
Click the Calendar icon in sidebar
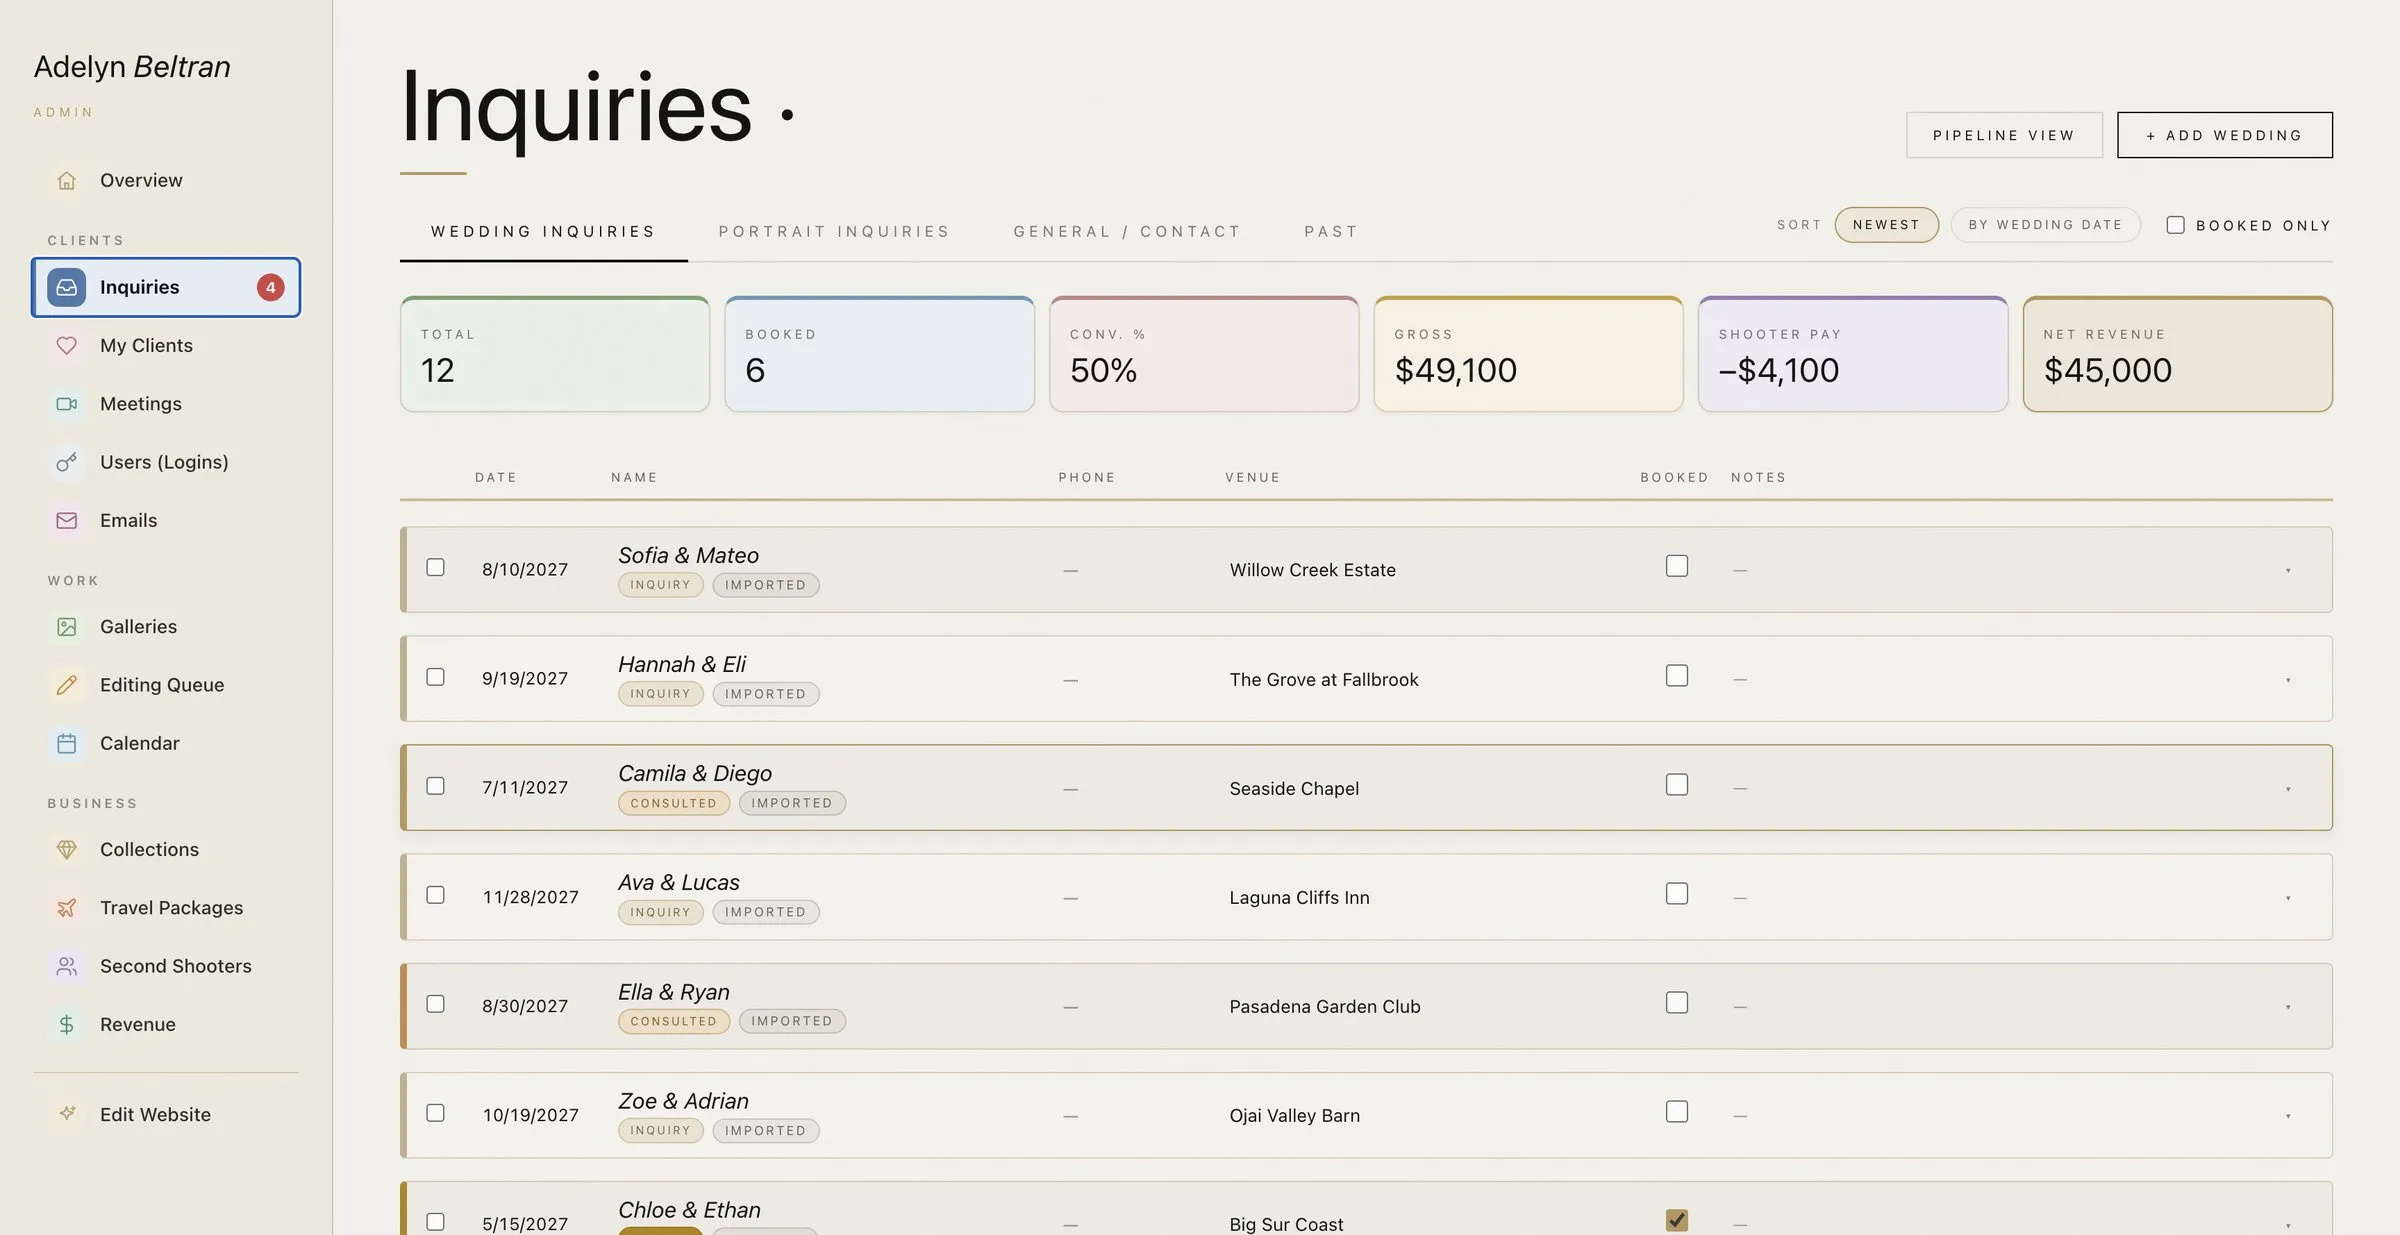(x=66, y=743)
